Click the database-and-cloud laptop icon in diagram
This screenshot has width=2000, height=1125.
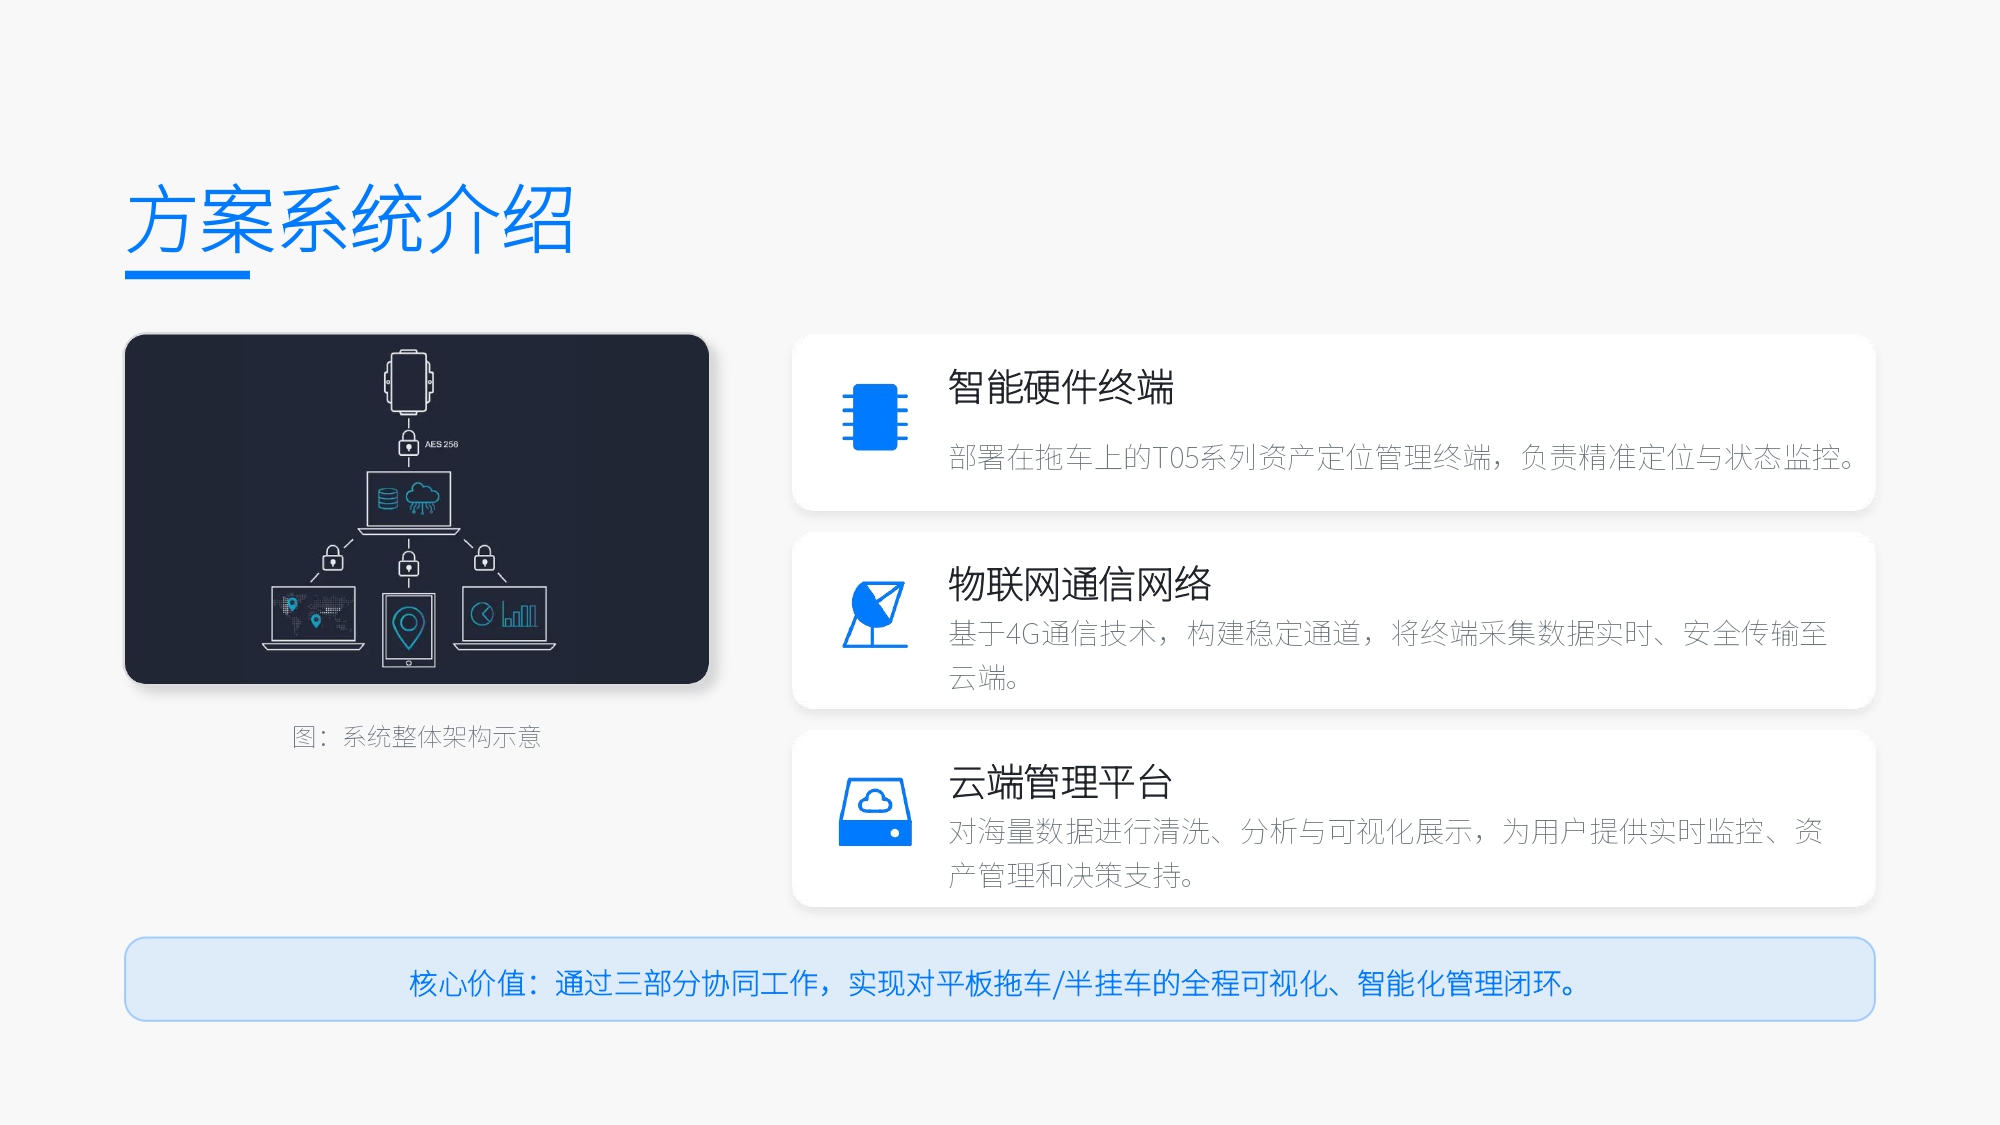pos(408,498)
